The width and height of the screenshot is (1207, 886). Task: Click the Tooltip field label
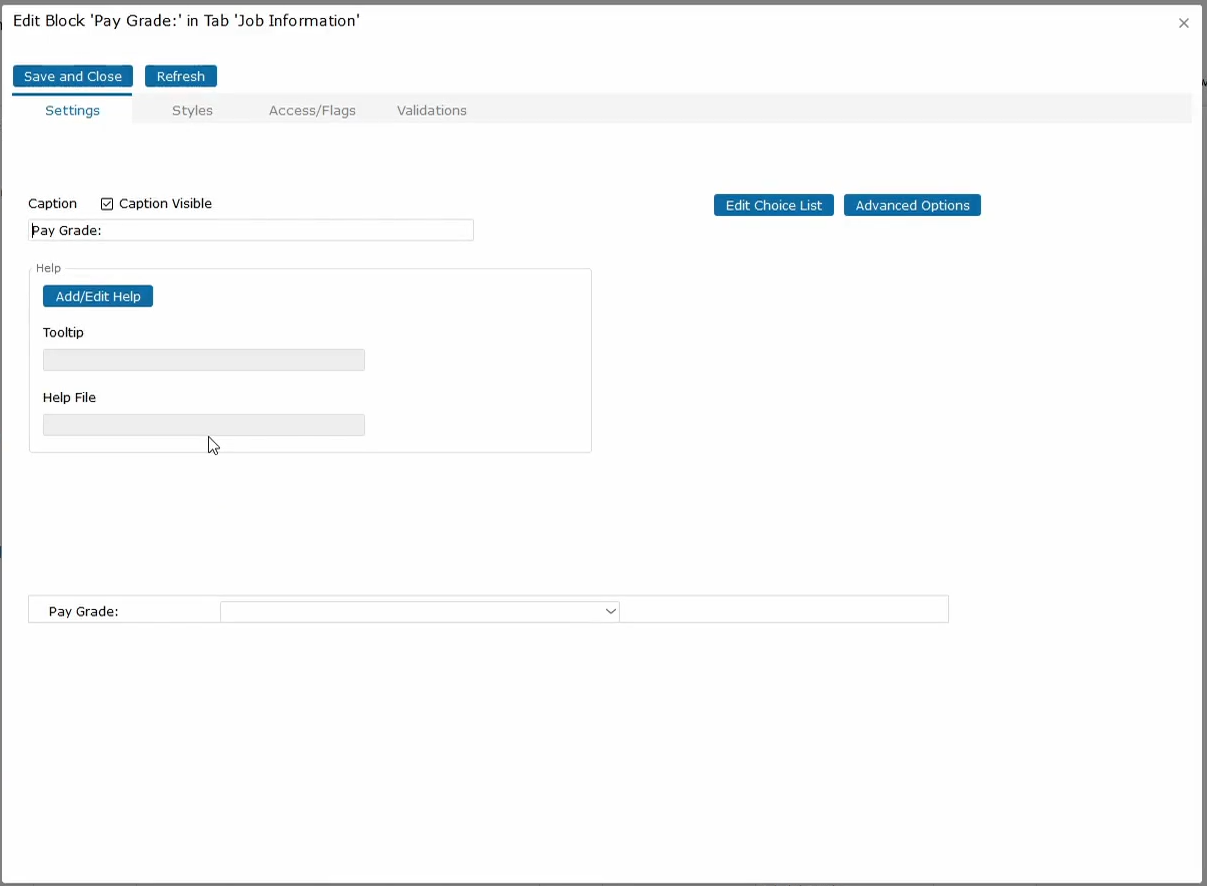[63, 333]
